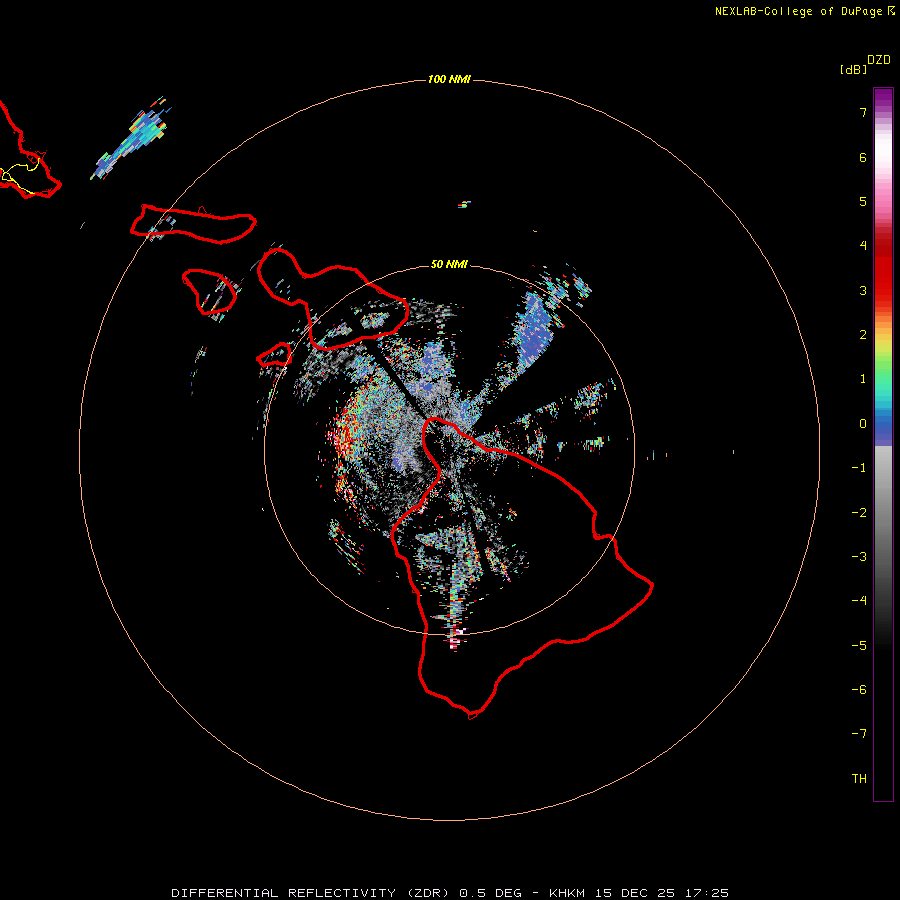Click the -7 value on the color scale
This screenshot has width=900, height=900.
859,734
